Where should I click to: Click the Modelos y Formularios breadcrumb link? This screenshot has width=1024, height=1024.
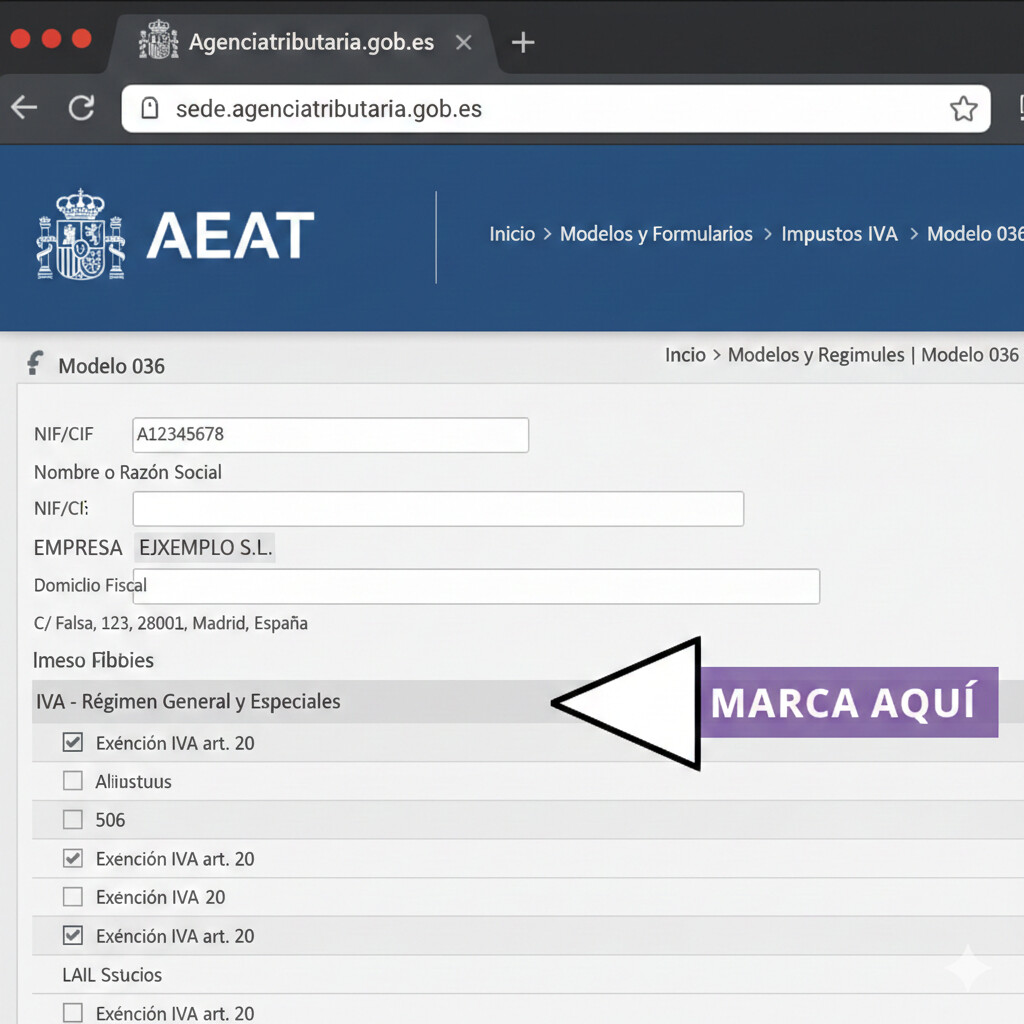[657, 234]
